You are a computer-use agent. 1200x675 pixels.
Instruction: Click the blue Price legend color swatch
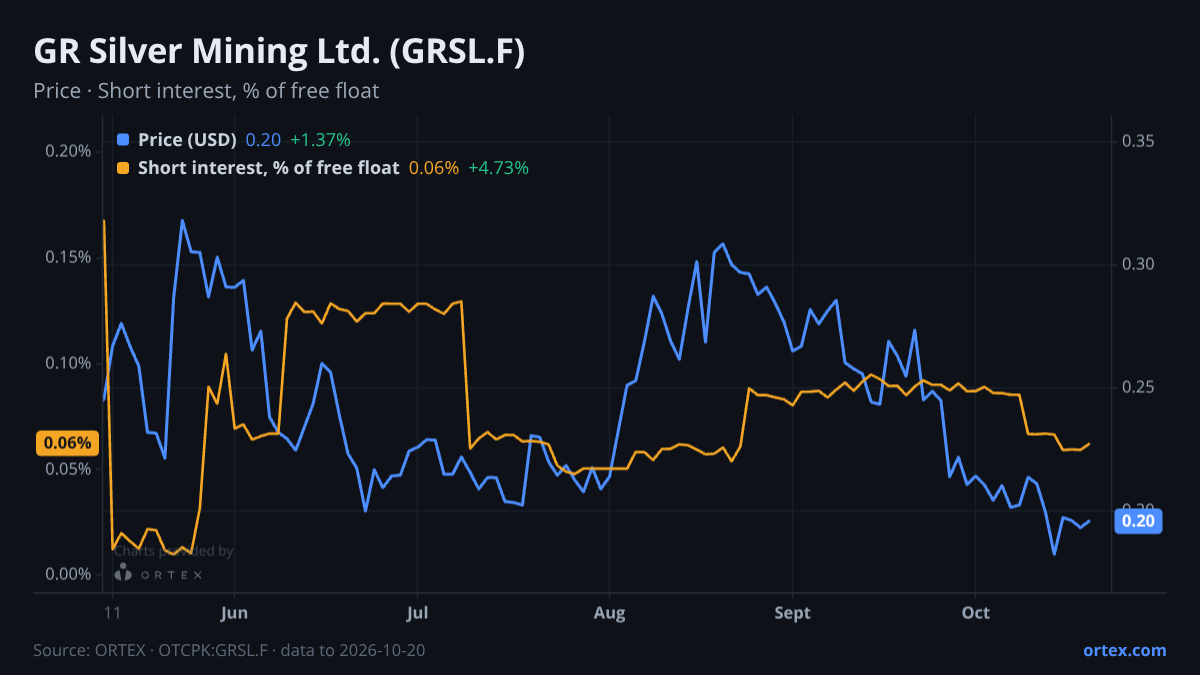click(123, 140)
